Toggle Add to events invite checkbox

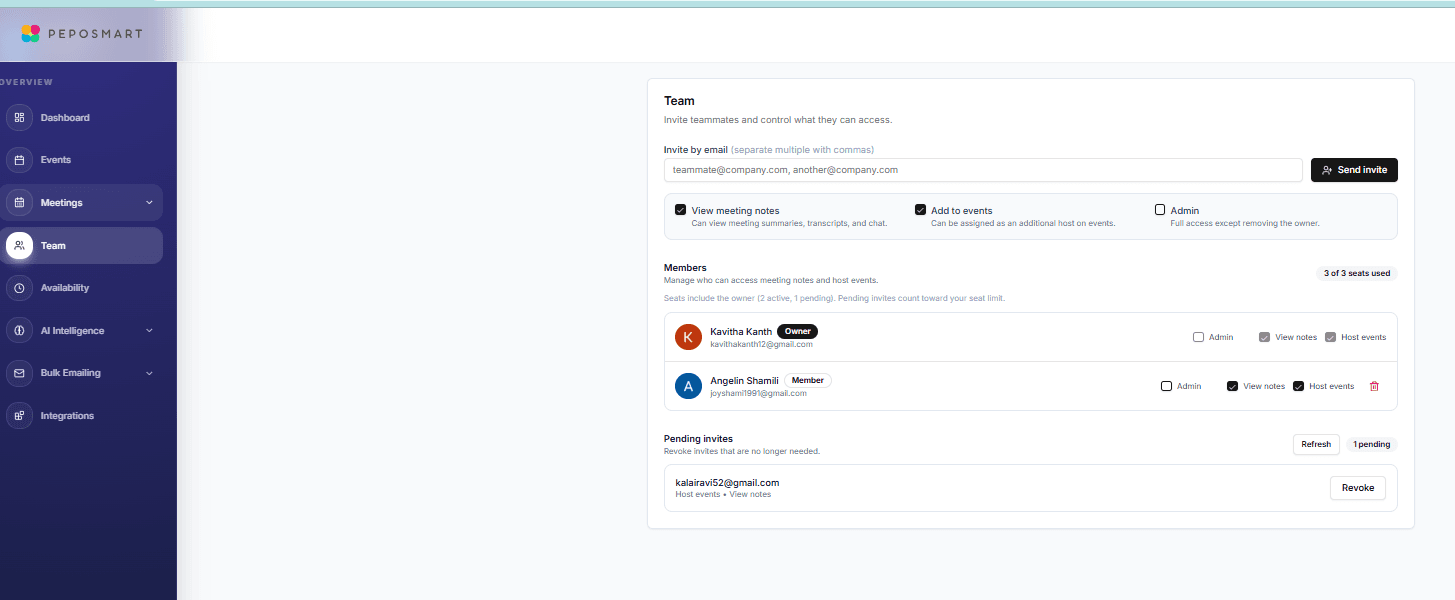920,210
